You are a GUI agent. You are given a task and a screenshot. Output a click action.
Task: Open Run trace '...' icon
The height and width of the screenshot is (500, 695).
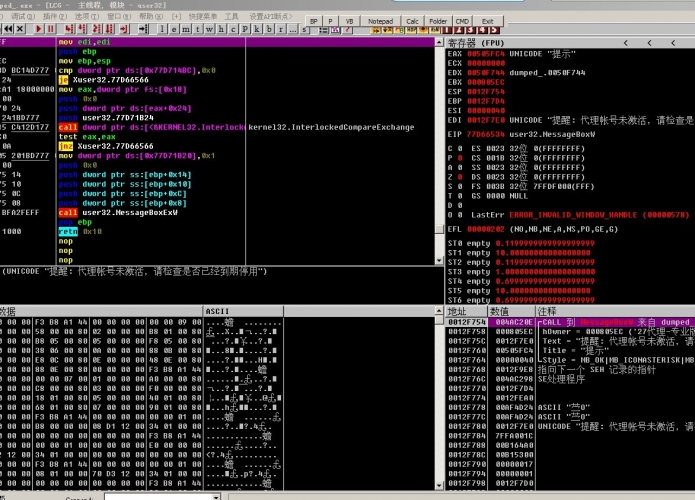point(293,29)
